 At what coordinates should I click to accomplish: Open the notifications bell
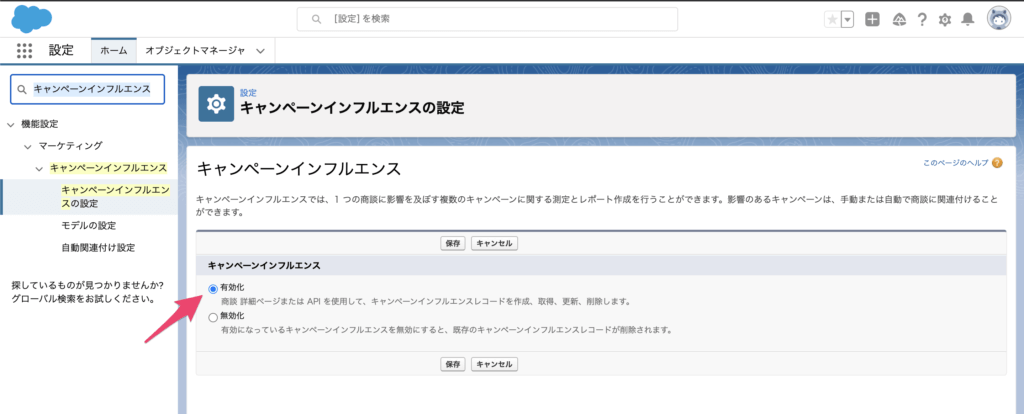pos(967,19)
